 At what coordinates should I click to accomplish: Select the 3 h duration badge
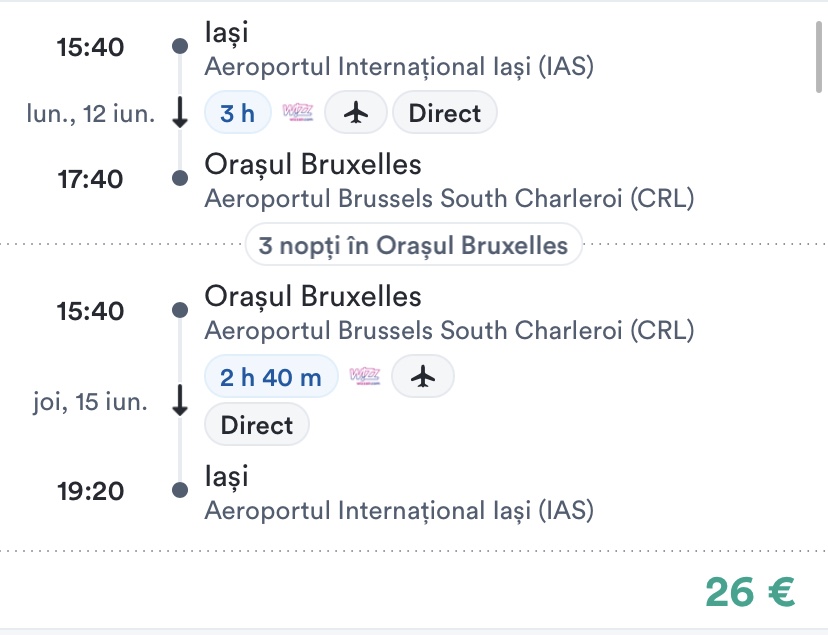coord(238,113)
